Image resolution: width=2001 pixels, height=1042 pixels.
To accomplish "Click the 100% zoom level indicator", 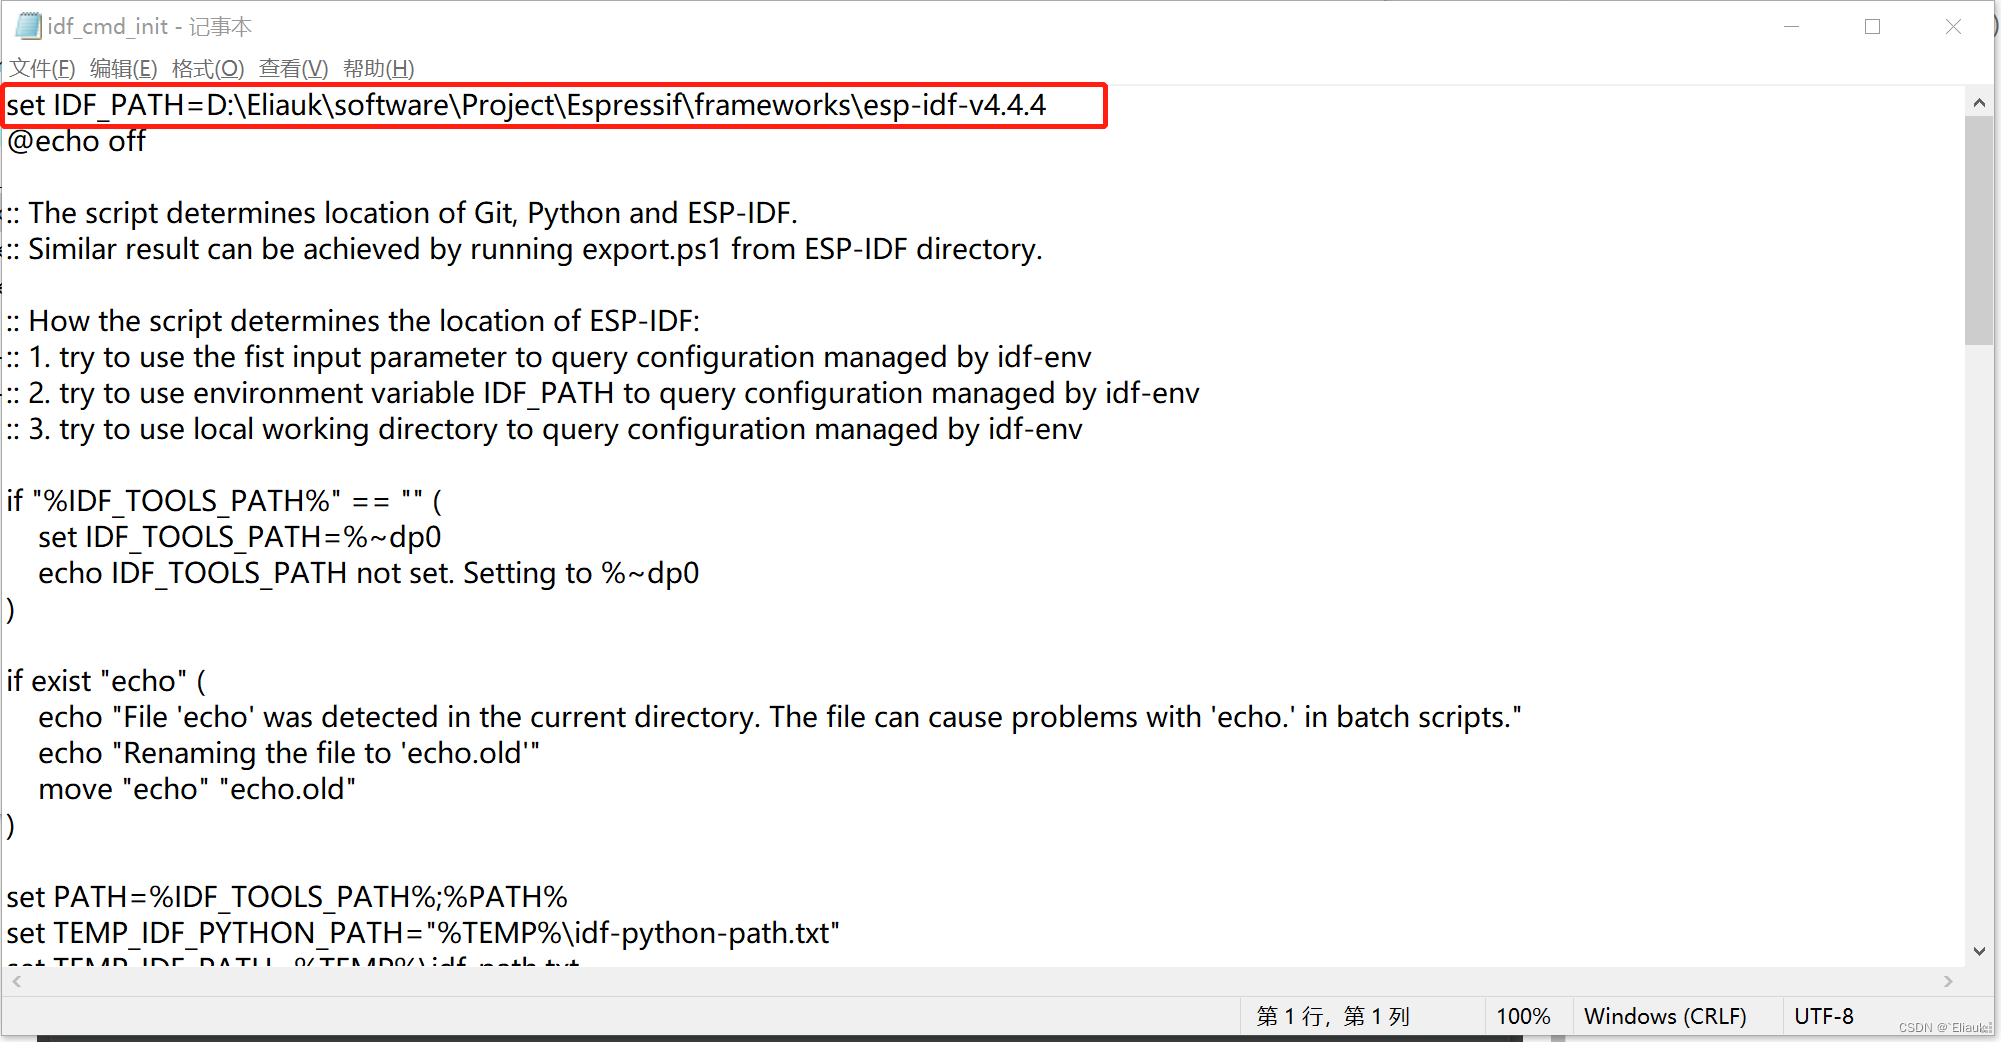I will (x=1523, y=1016).
